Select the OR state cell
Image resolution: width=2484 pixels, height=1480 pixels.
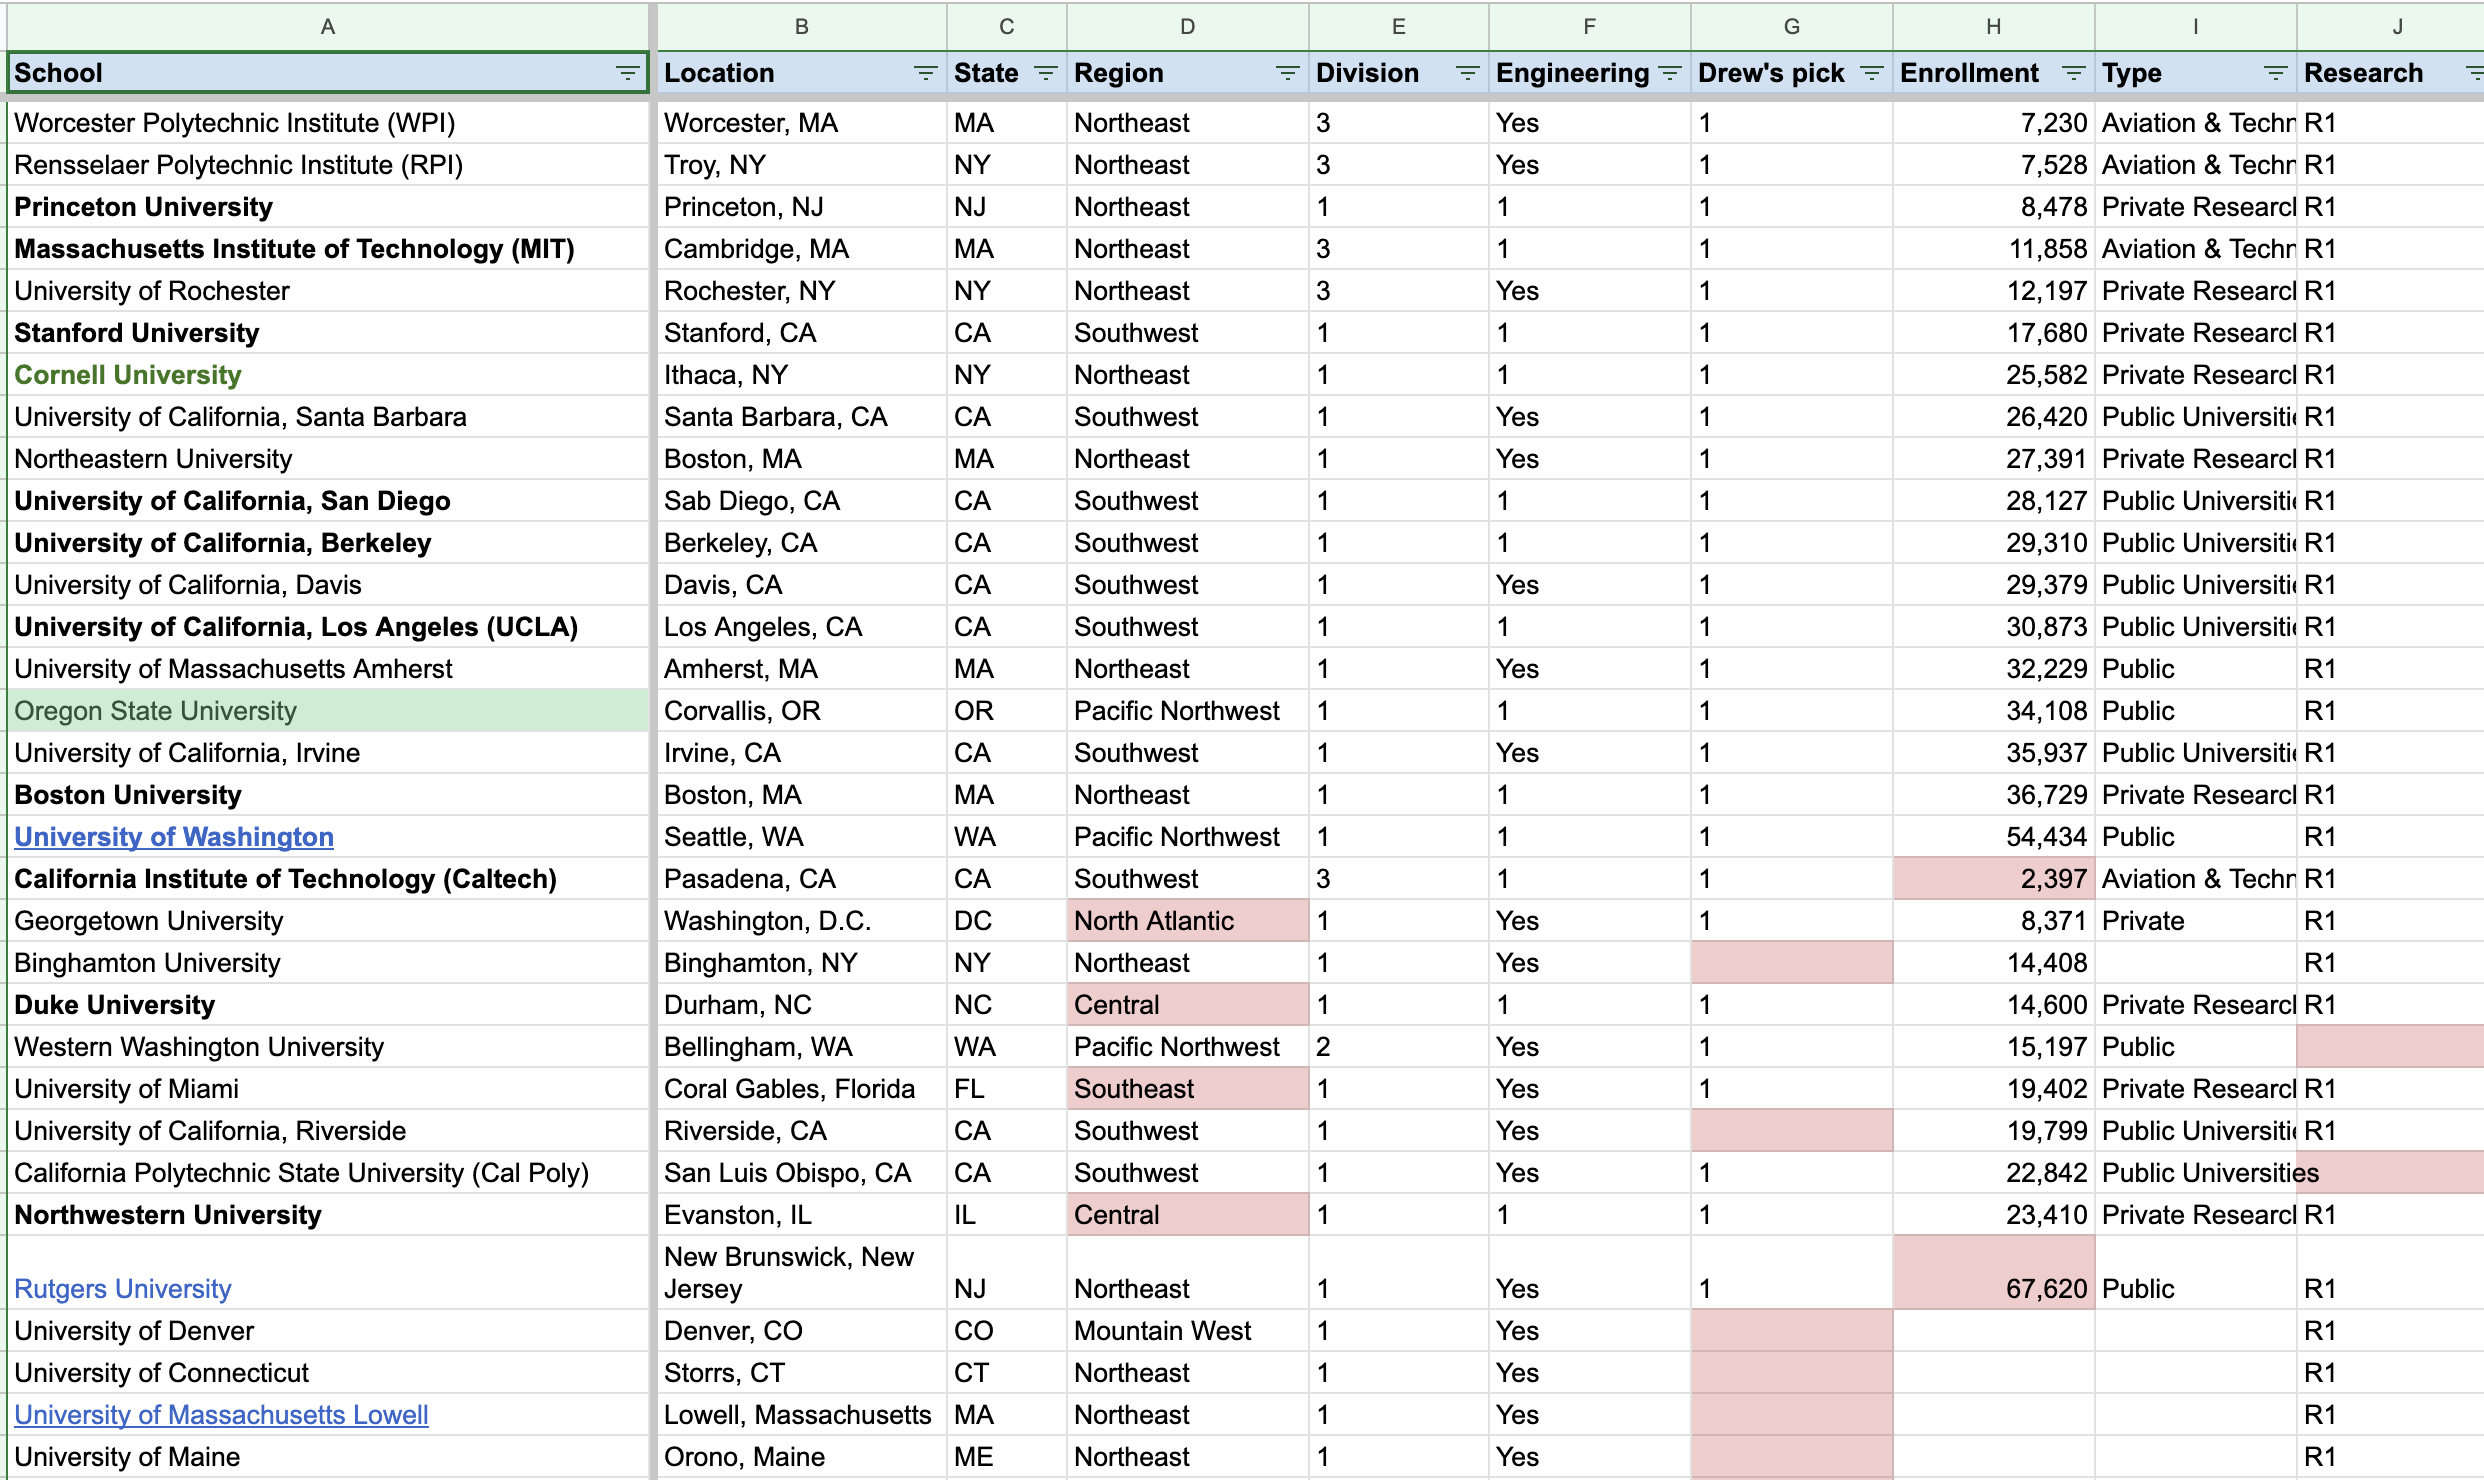click(1007, 711)
